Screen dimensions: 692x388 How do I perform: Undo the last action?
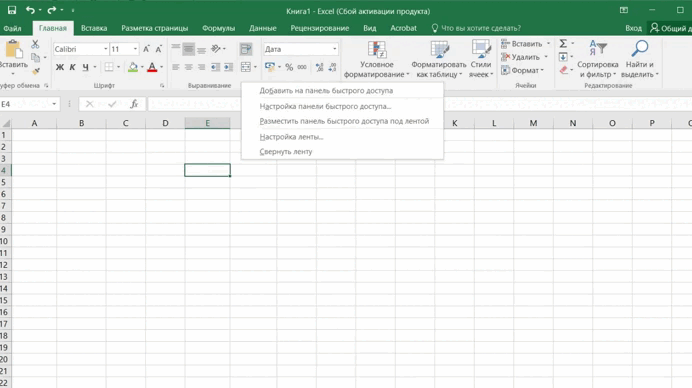[x=30, y=10]
